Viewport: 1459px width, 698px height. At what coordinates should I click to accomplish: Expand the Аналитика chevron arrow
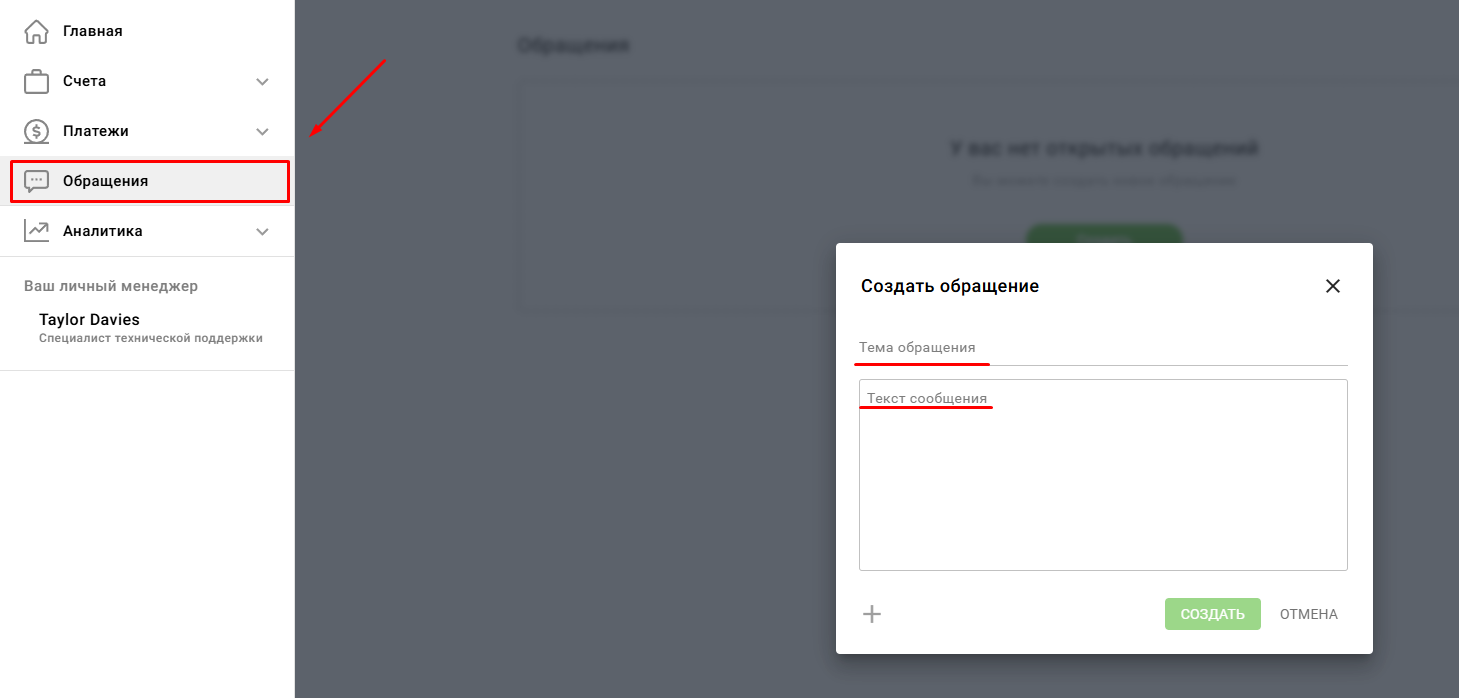pos(262,231)
